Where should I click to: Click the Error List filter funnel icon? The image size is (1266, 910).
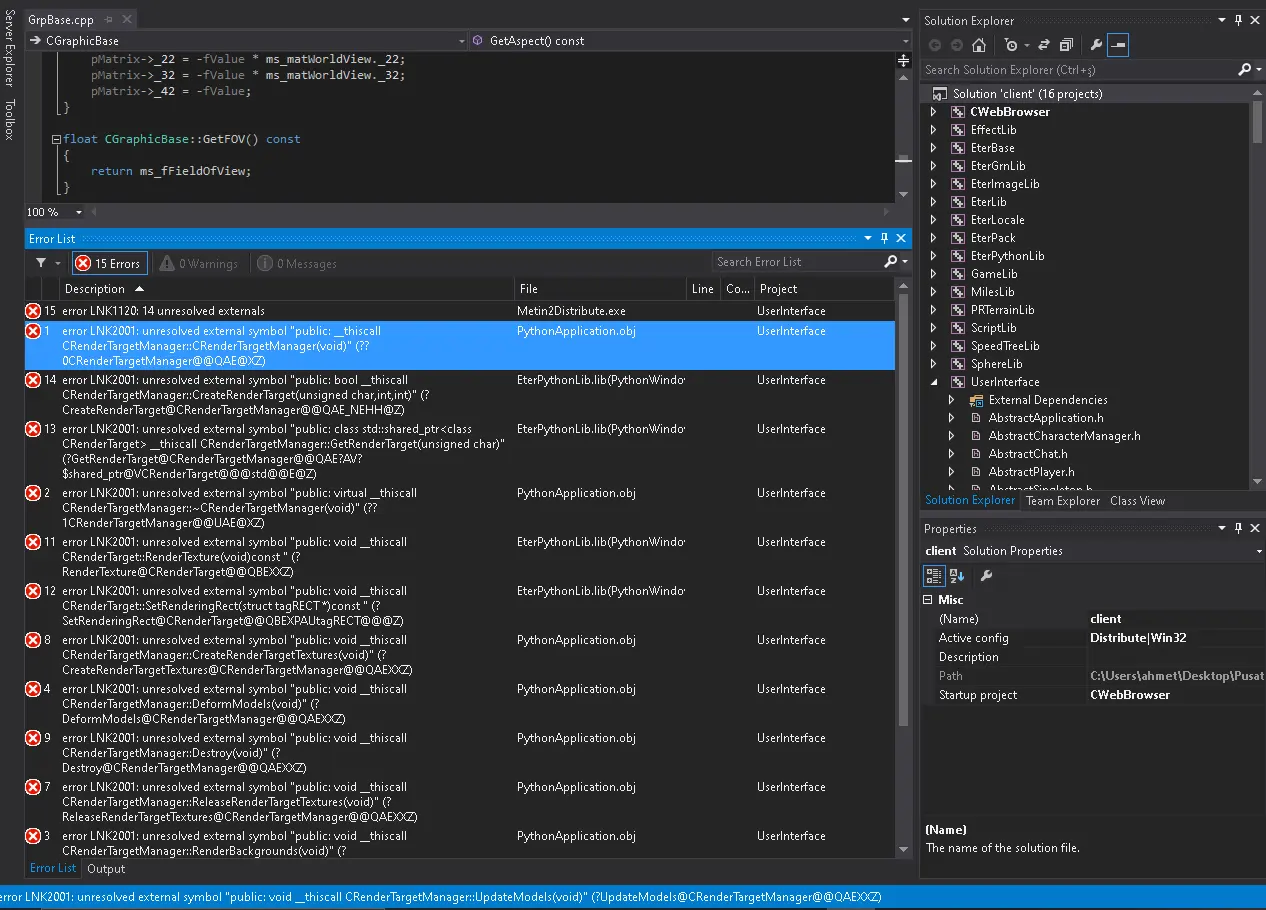41,263
